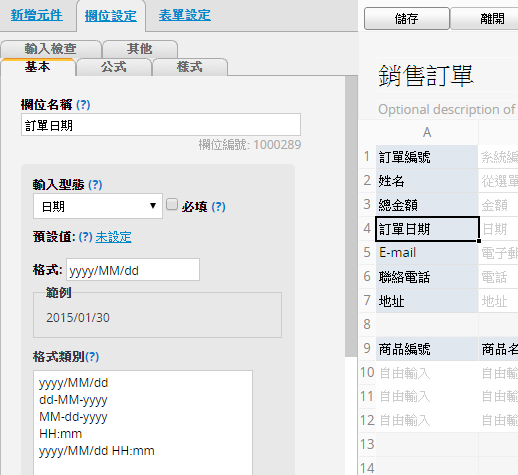Screen dimensions: 518x475
Task: Click the panel's vertical scrollbar
Action: [x=351, y=217]
